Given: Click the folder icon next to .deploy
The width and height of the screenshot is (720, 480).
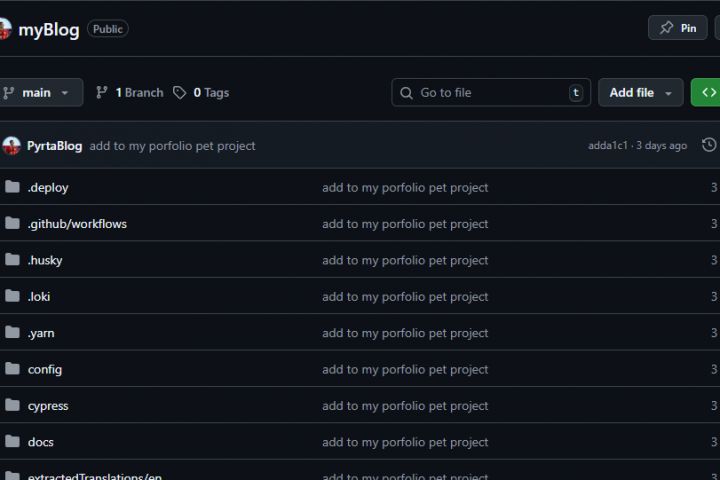Looking at the screenshot, I should [12, 187].
